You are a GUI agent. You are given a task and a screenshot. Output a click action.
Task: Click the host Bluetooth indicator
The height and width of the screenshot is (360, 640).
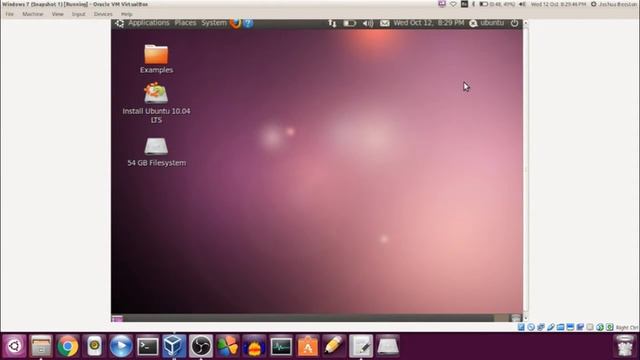[x=473, y=4]
